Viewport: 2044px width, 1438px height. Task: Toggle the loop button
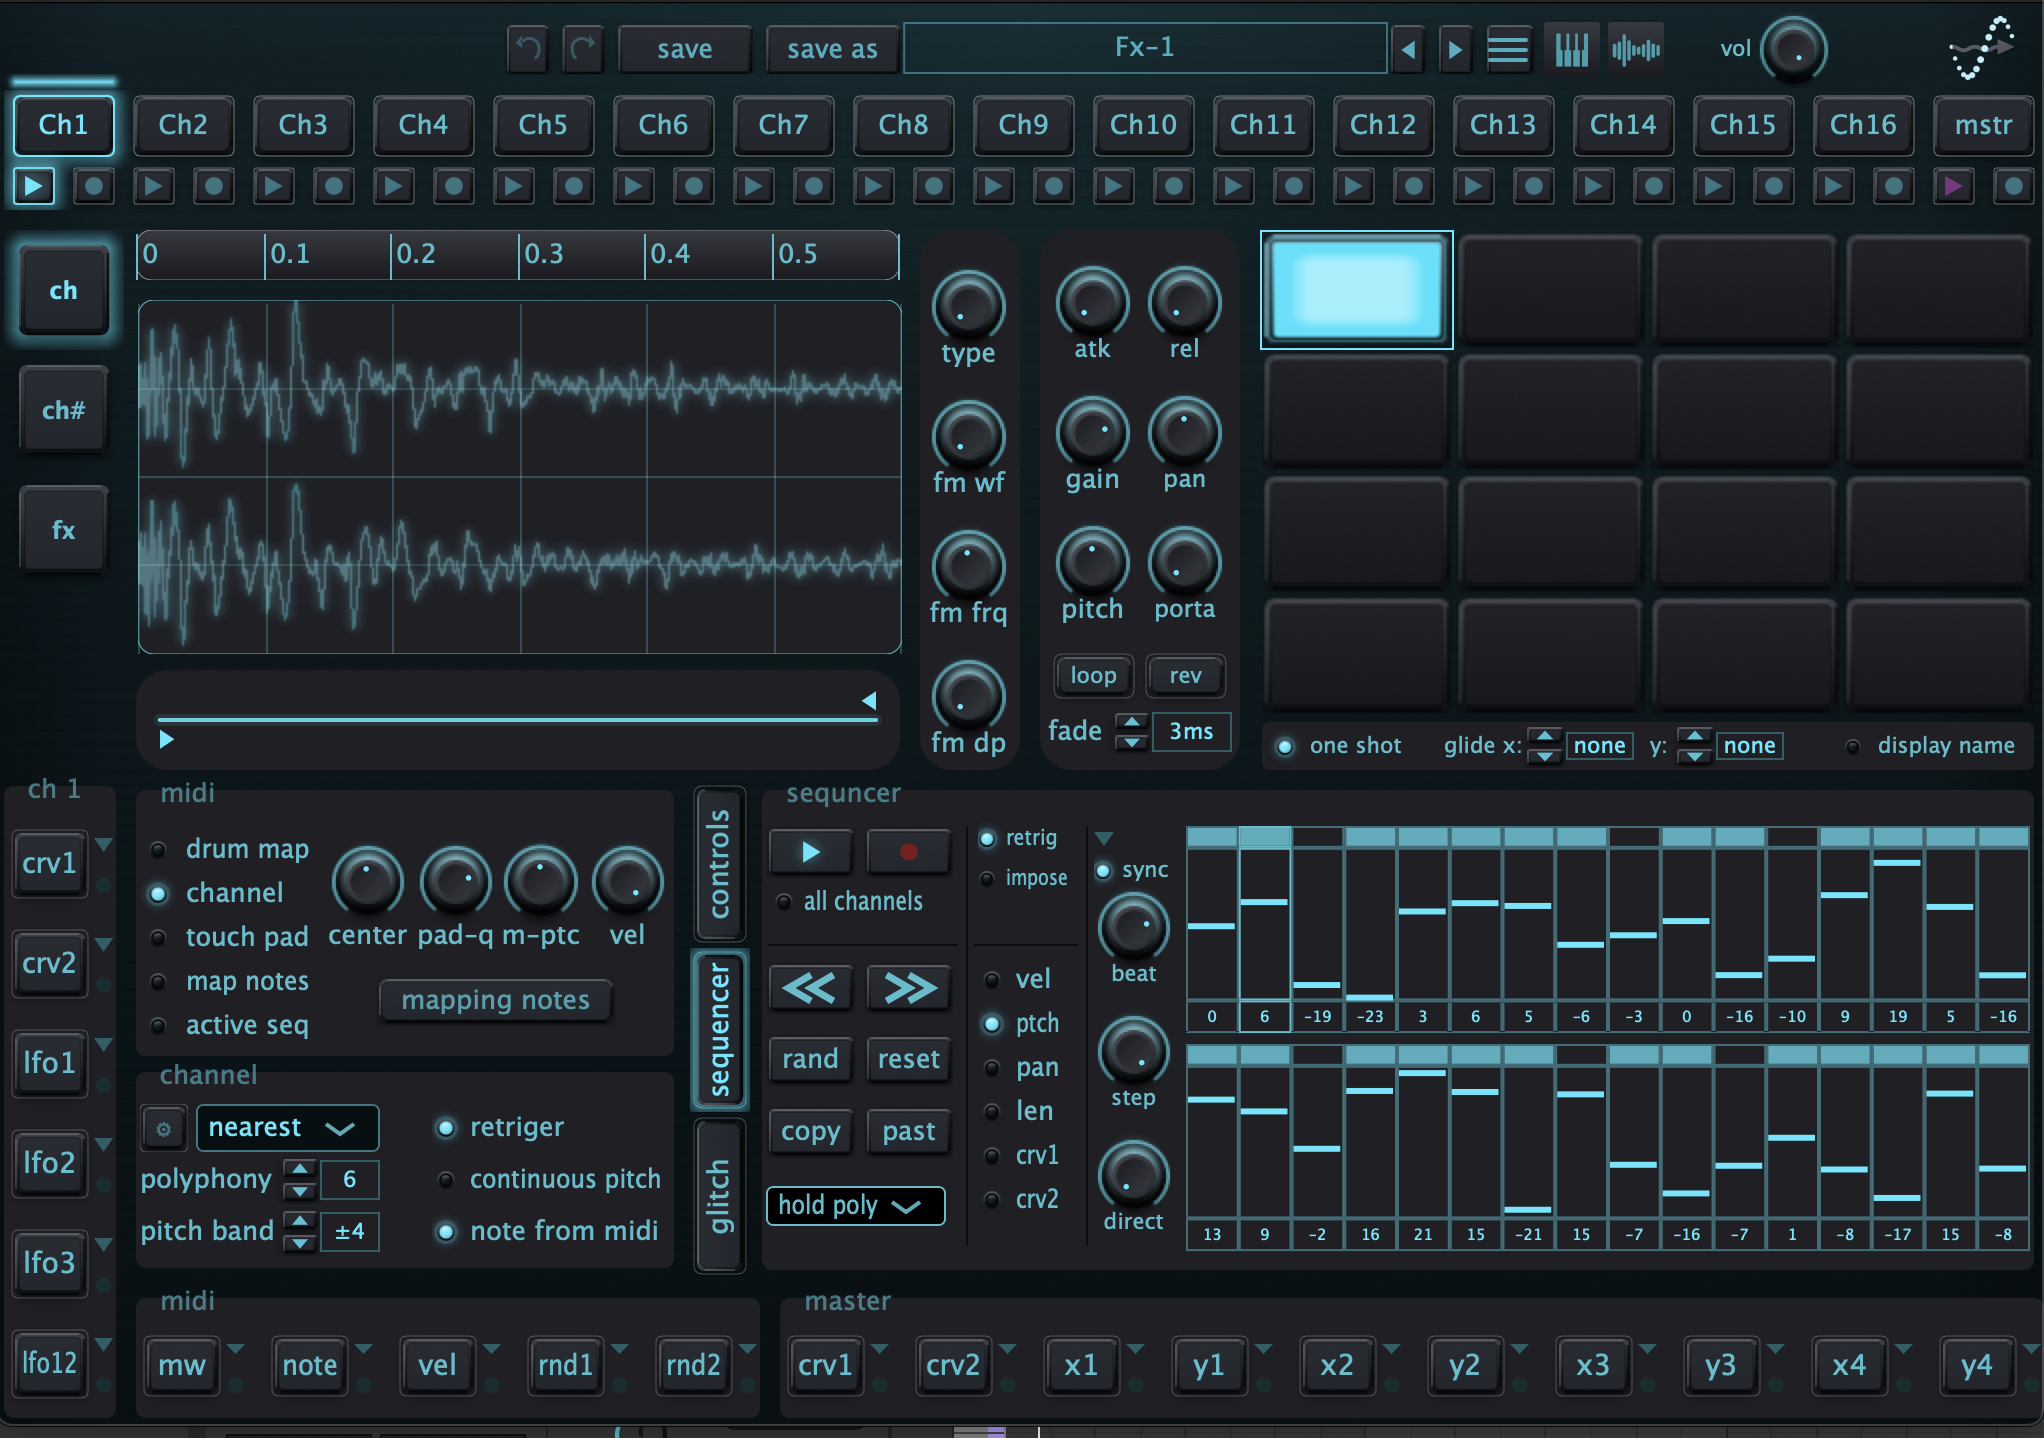(1093, 676)
